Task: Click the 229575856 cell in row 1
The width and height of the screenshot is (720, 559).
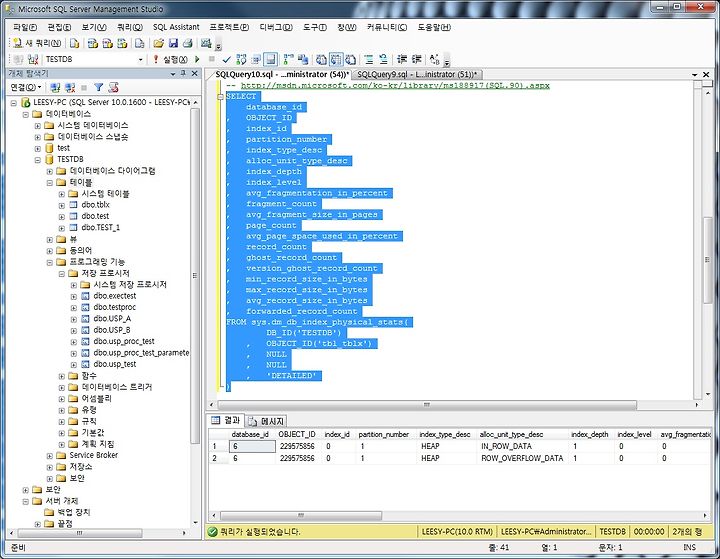Action: pyautogui.click(x=297, y=446)
